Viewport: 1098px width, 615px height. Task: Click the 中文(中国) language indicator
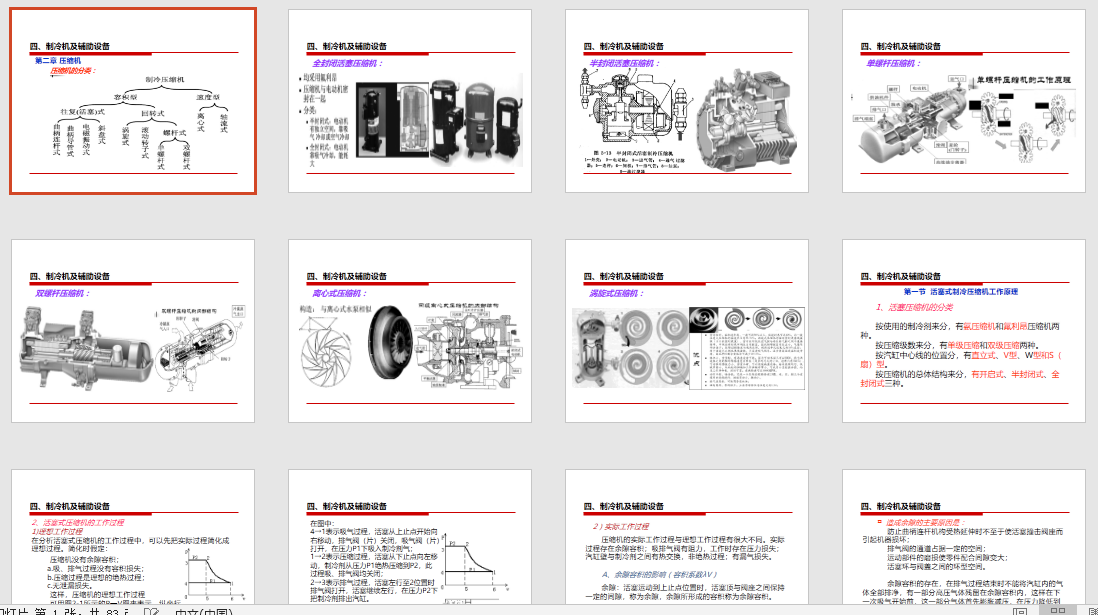(x=204, y=611)
